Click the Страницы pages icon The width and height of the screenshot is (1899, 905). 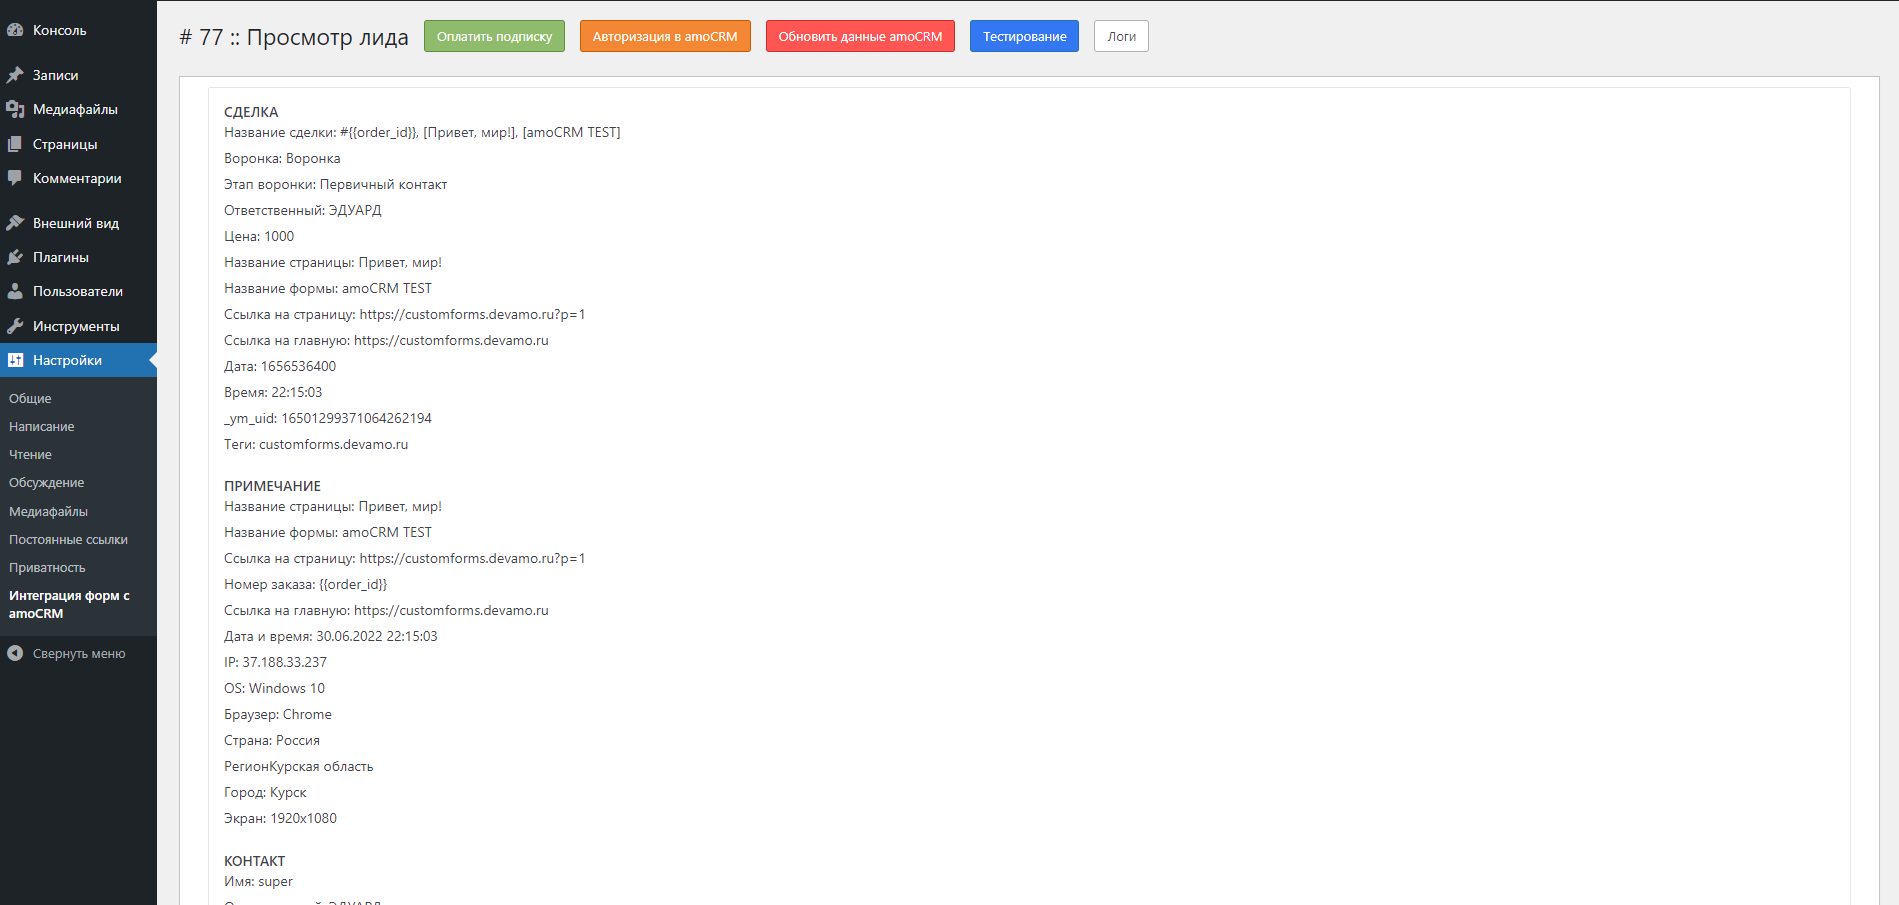(x=15, y=144)
